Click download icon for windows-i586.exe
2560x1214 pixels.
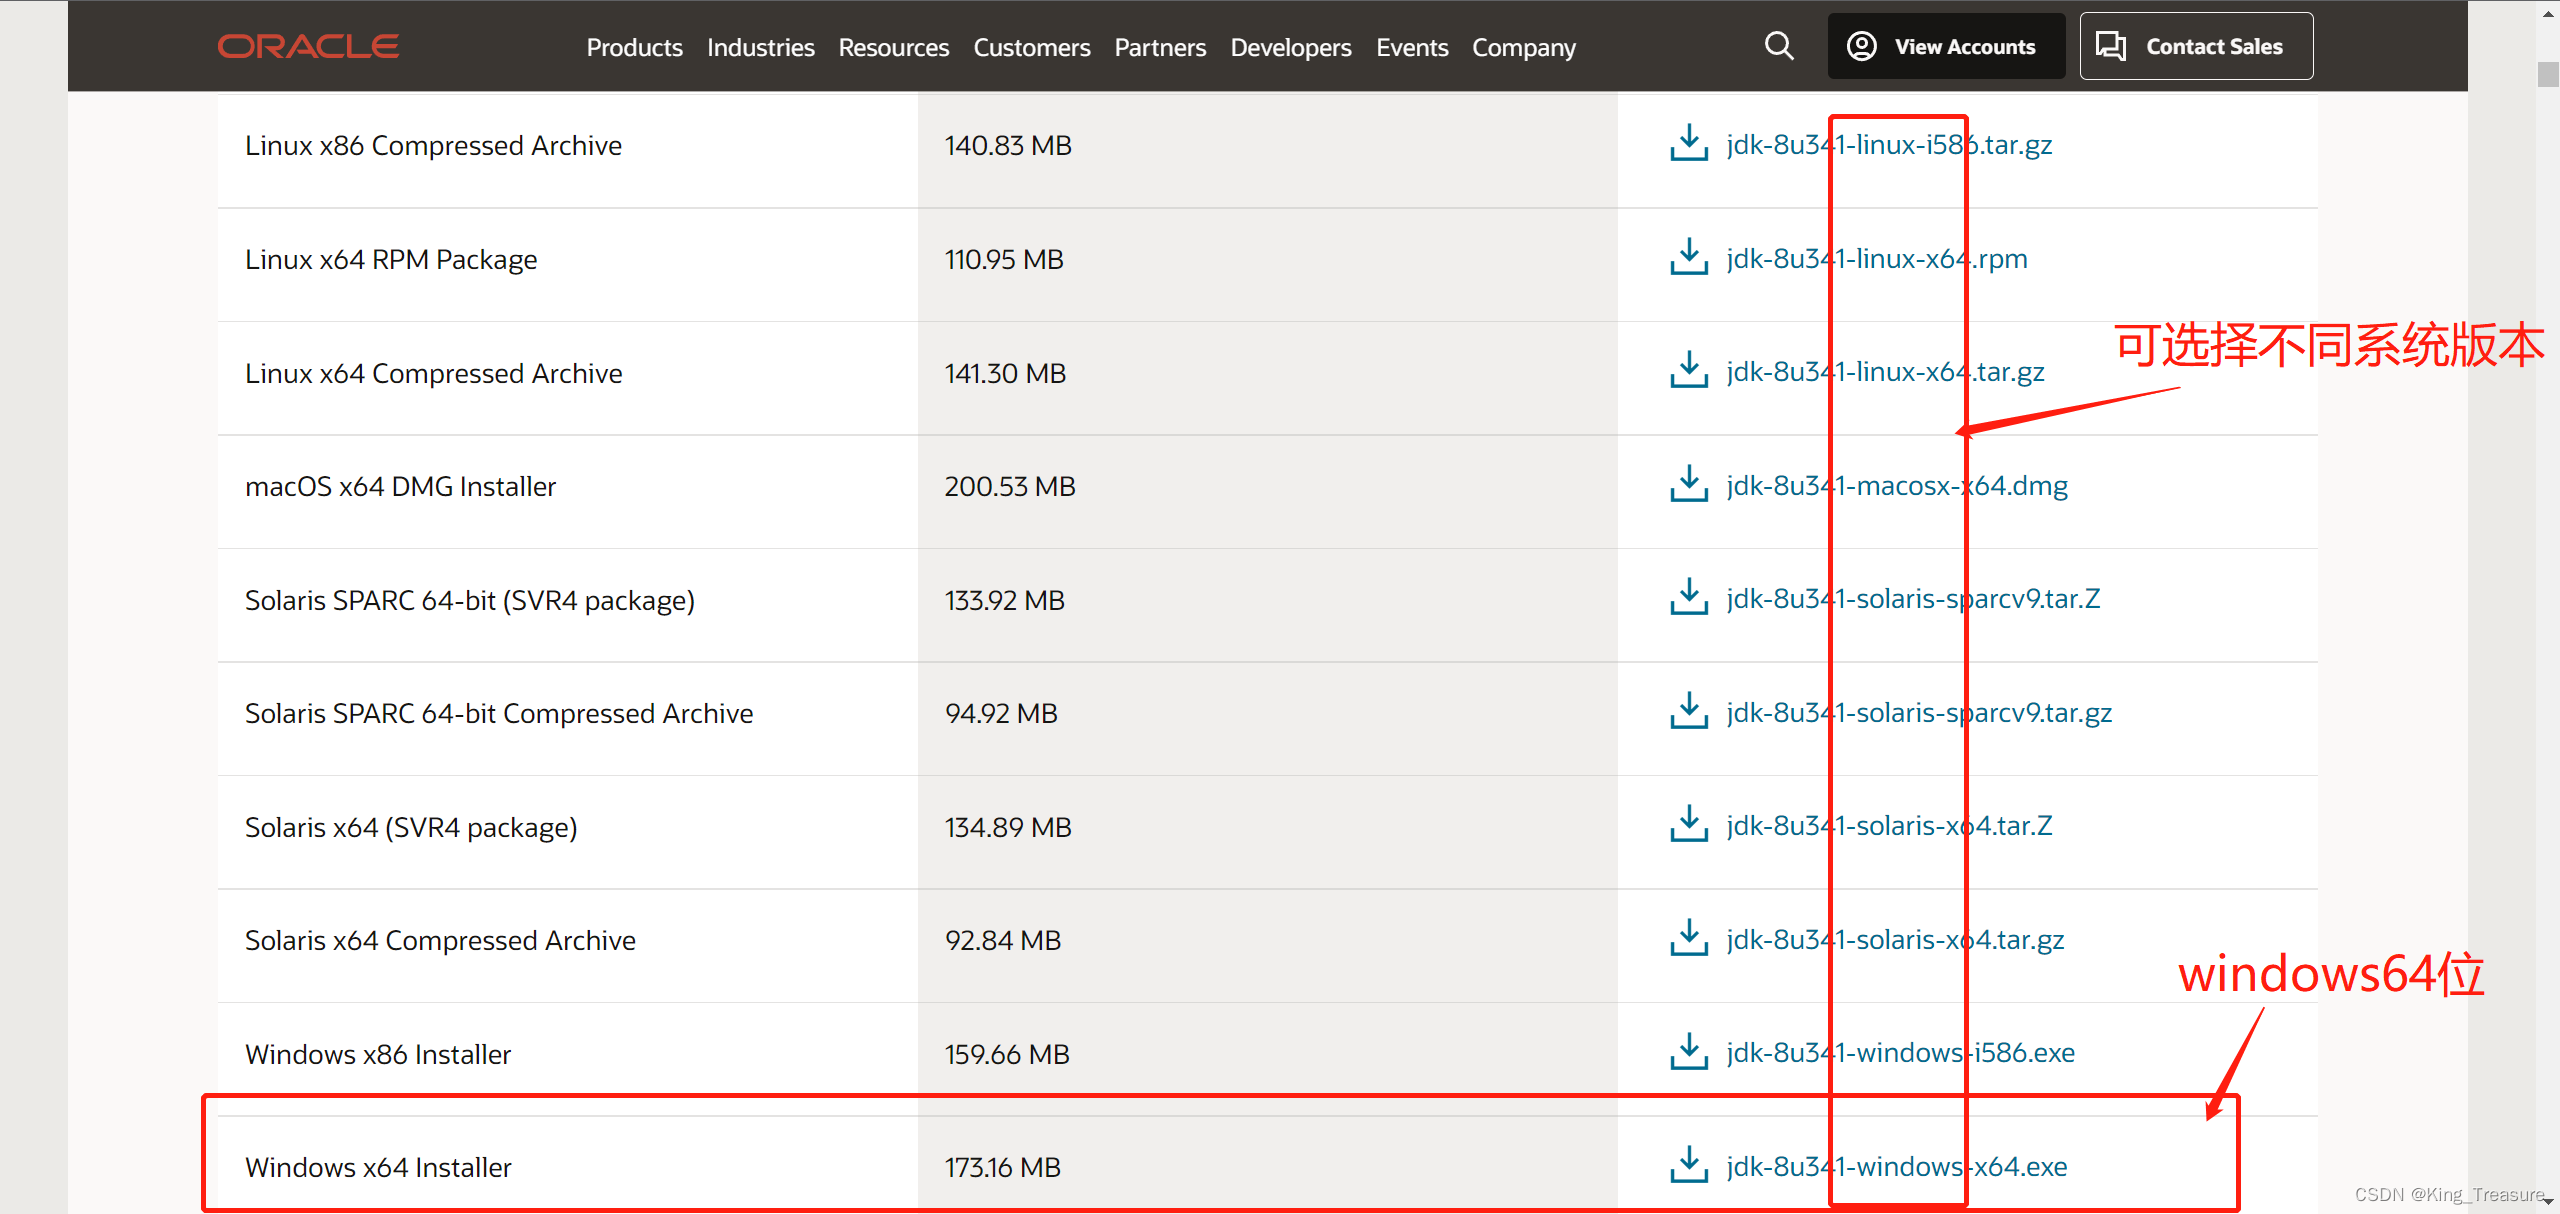1689,1051
